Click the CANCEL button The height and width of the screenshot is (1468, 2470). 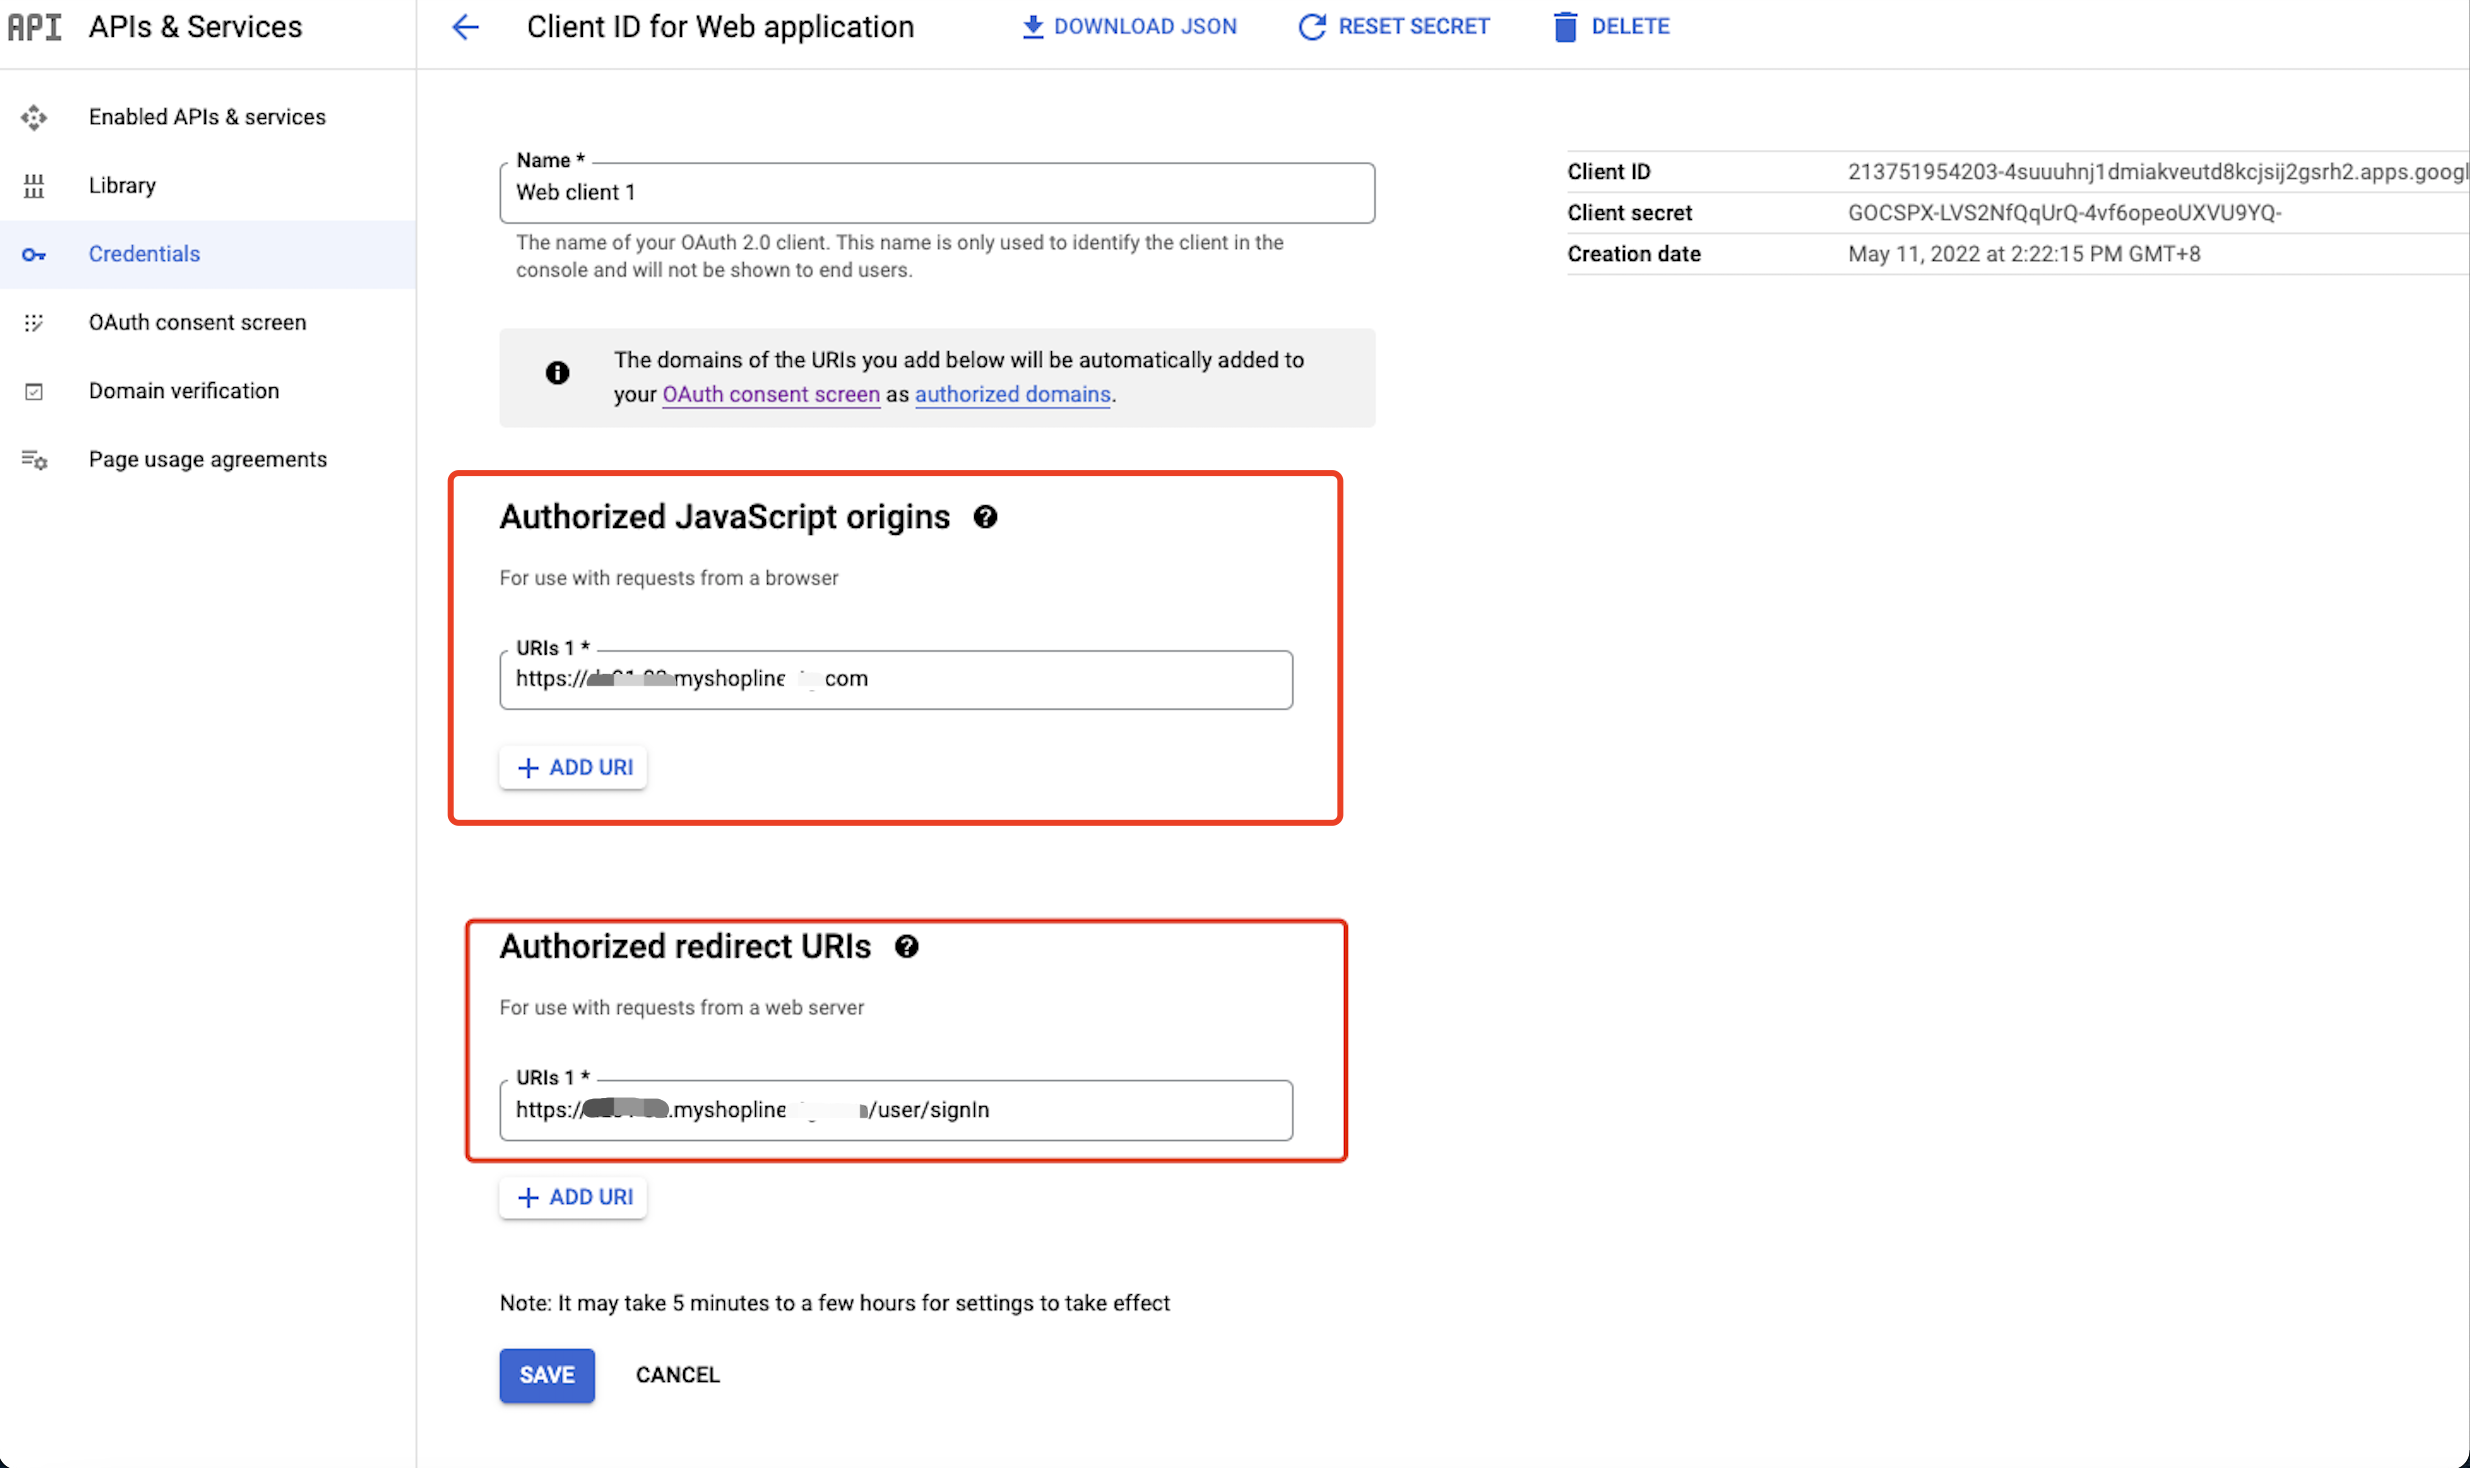click(x=677, y=1375)
